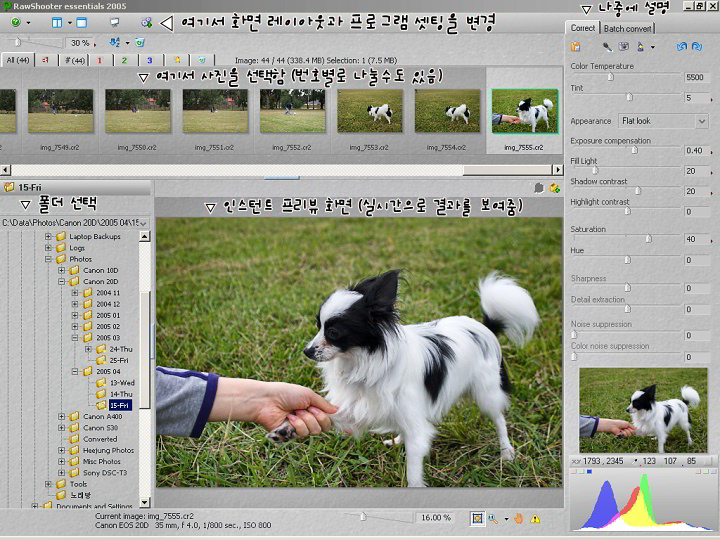This screenshot has width=720, height=540.
Task: Select the 14-Thu folder
Action: click(x=121, y=394)
